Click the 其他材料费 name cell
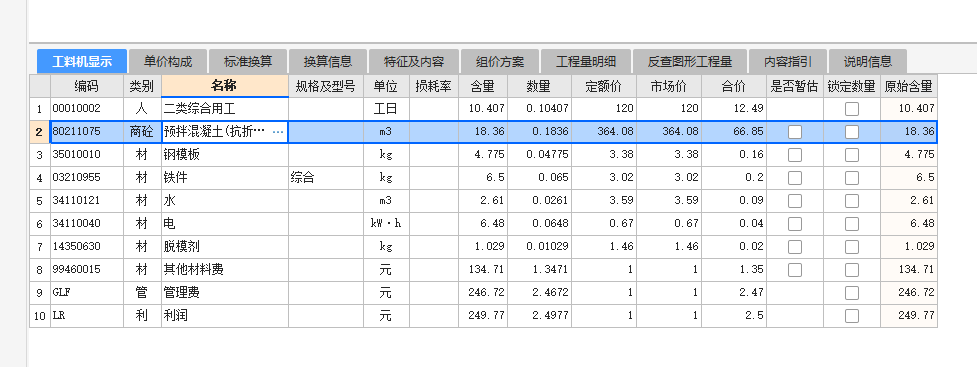 click(224, 270)
